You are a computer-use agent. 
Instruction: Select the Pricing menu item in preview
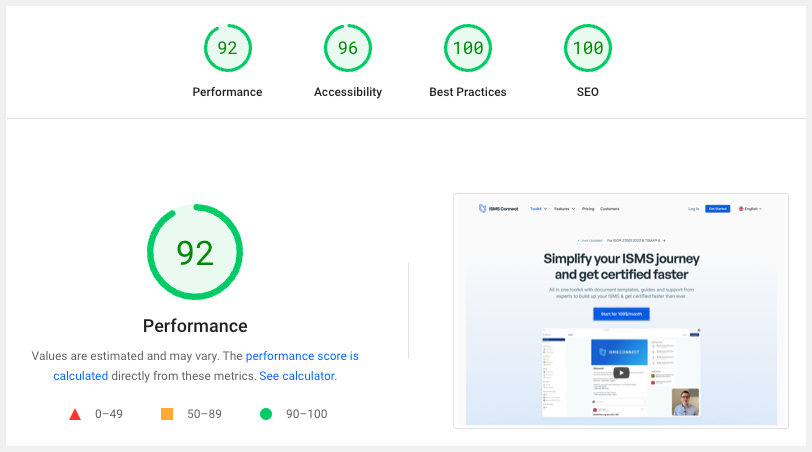click(588, 209)
